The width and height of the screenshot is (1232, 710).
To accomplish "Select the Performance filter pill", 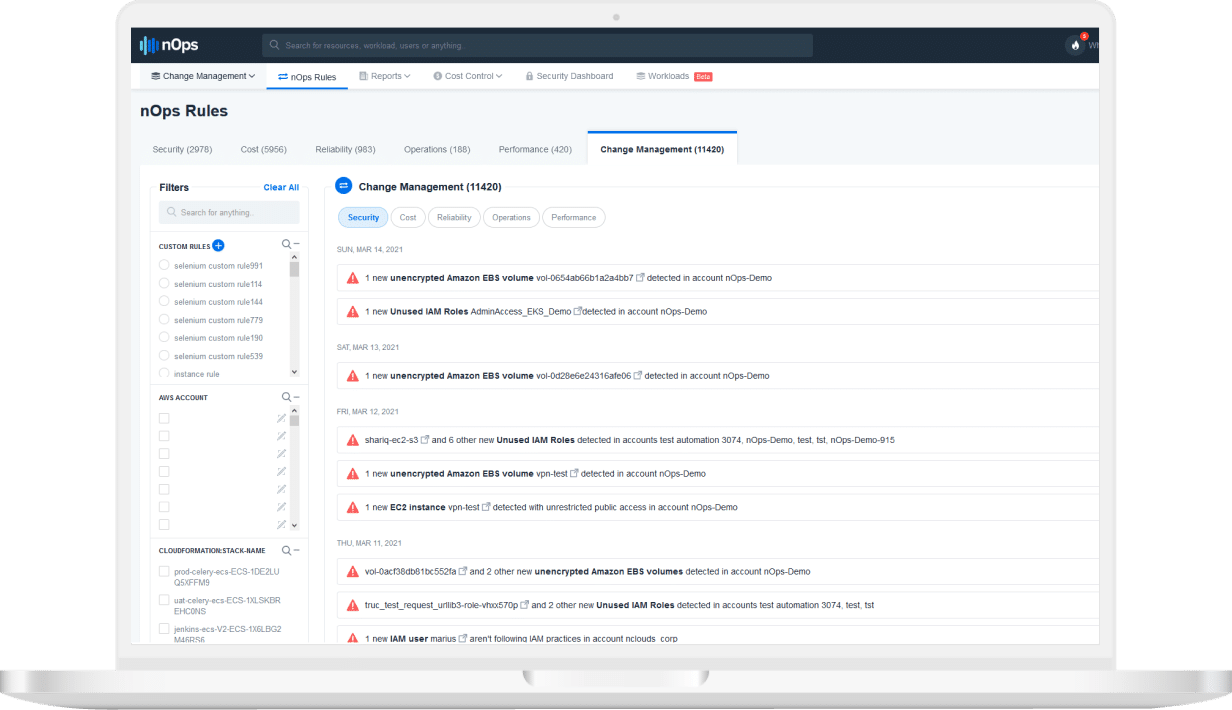I will point(573,217).
